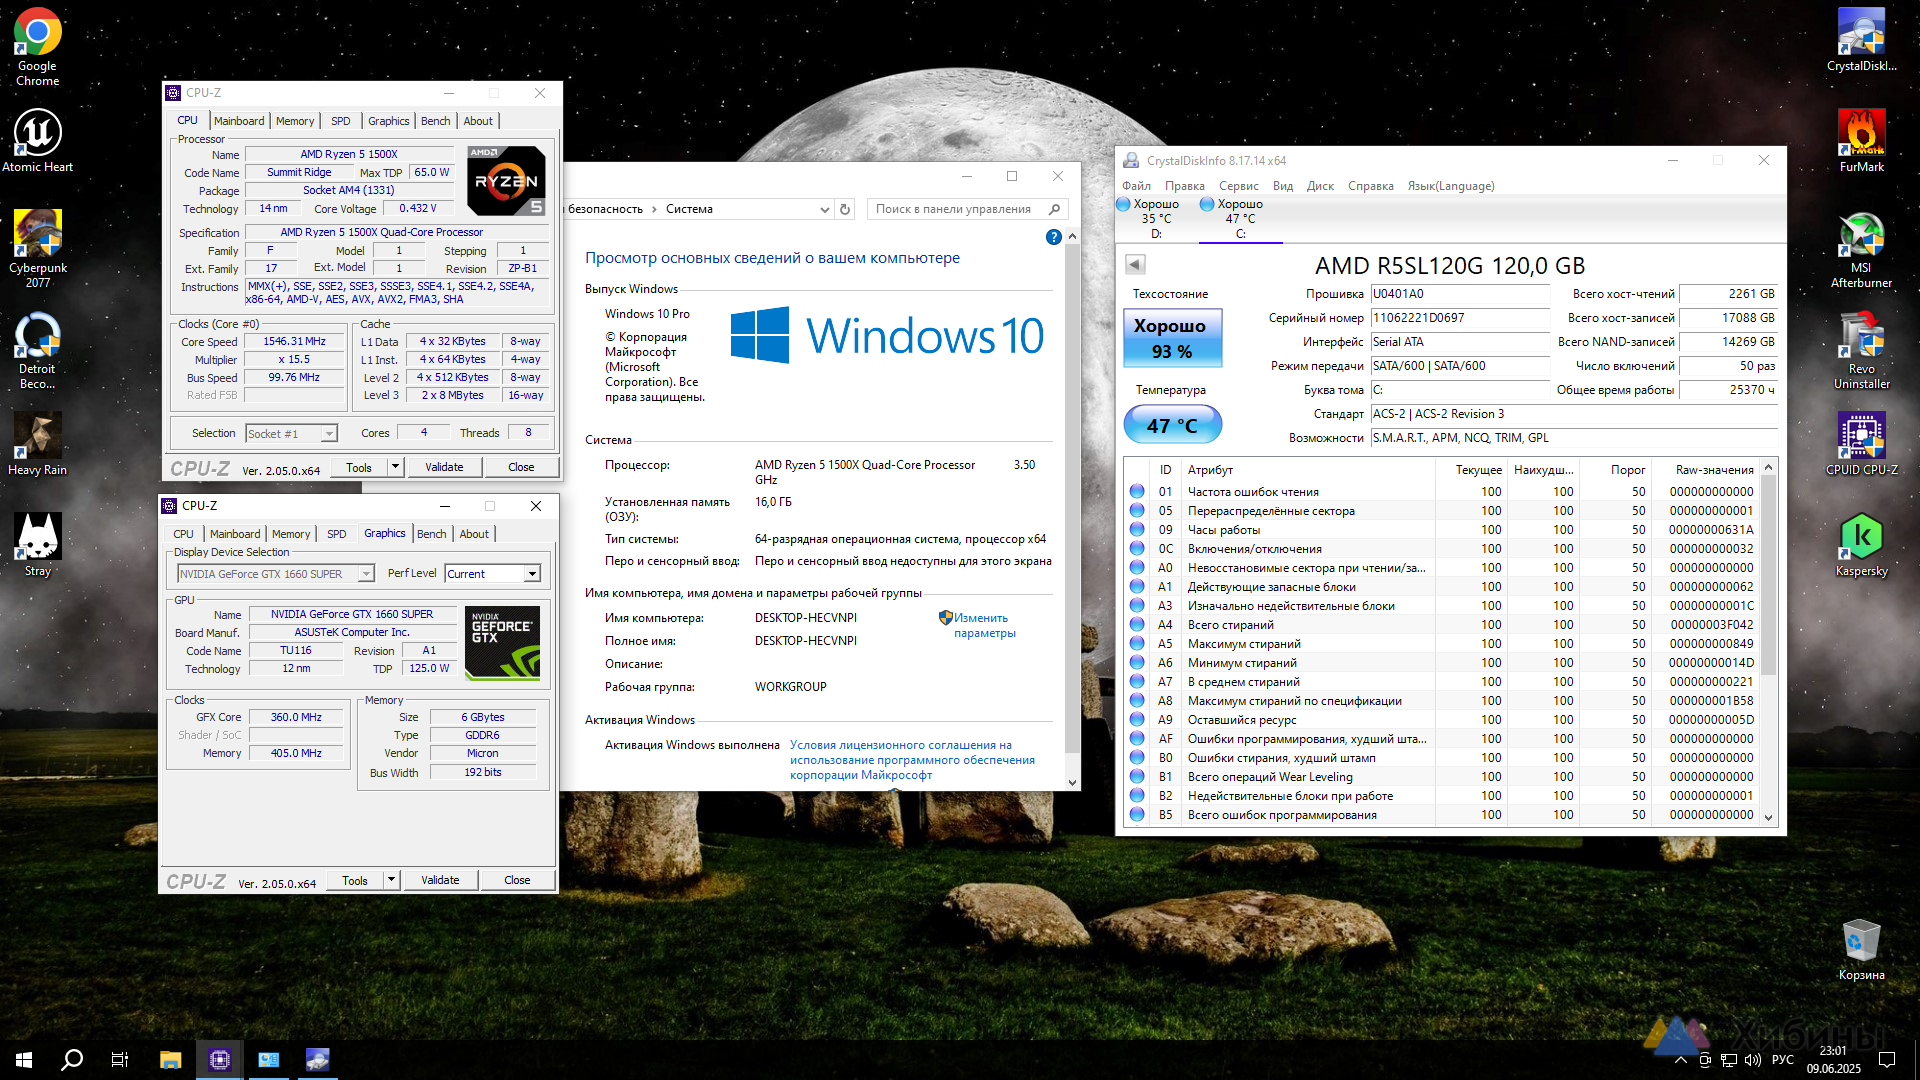
Task: Refresh System control panel address bar
Action: coord(845,209)
